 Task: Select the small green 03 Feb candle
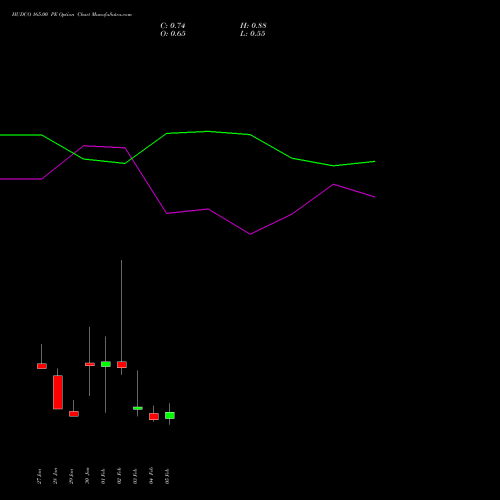coord(138,408)
